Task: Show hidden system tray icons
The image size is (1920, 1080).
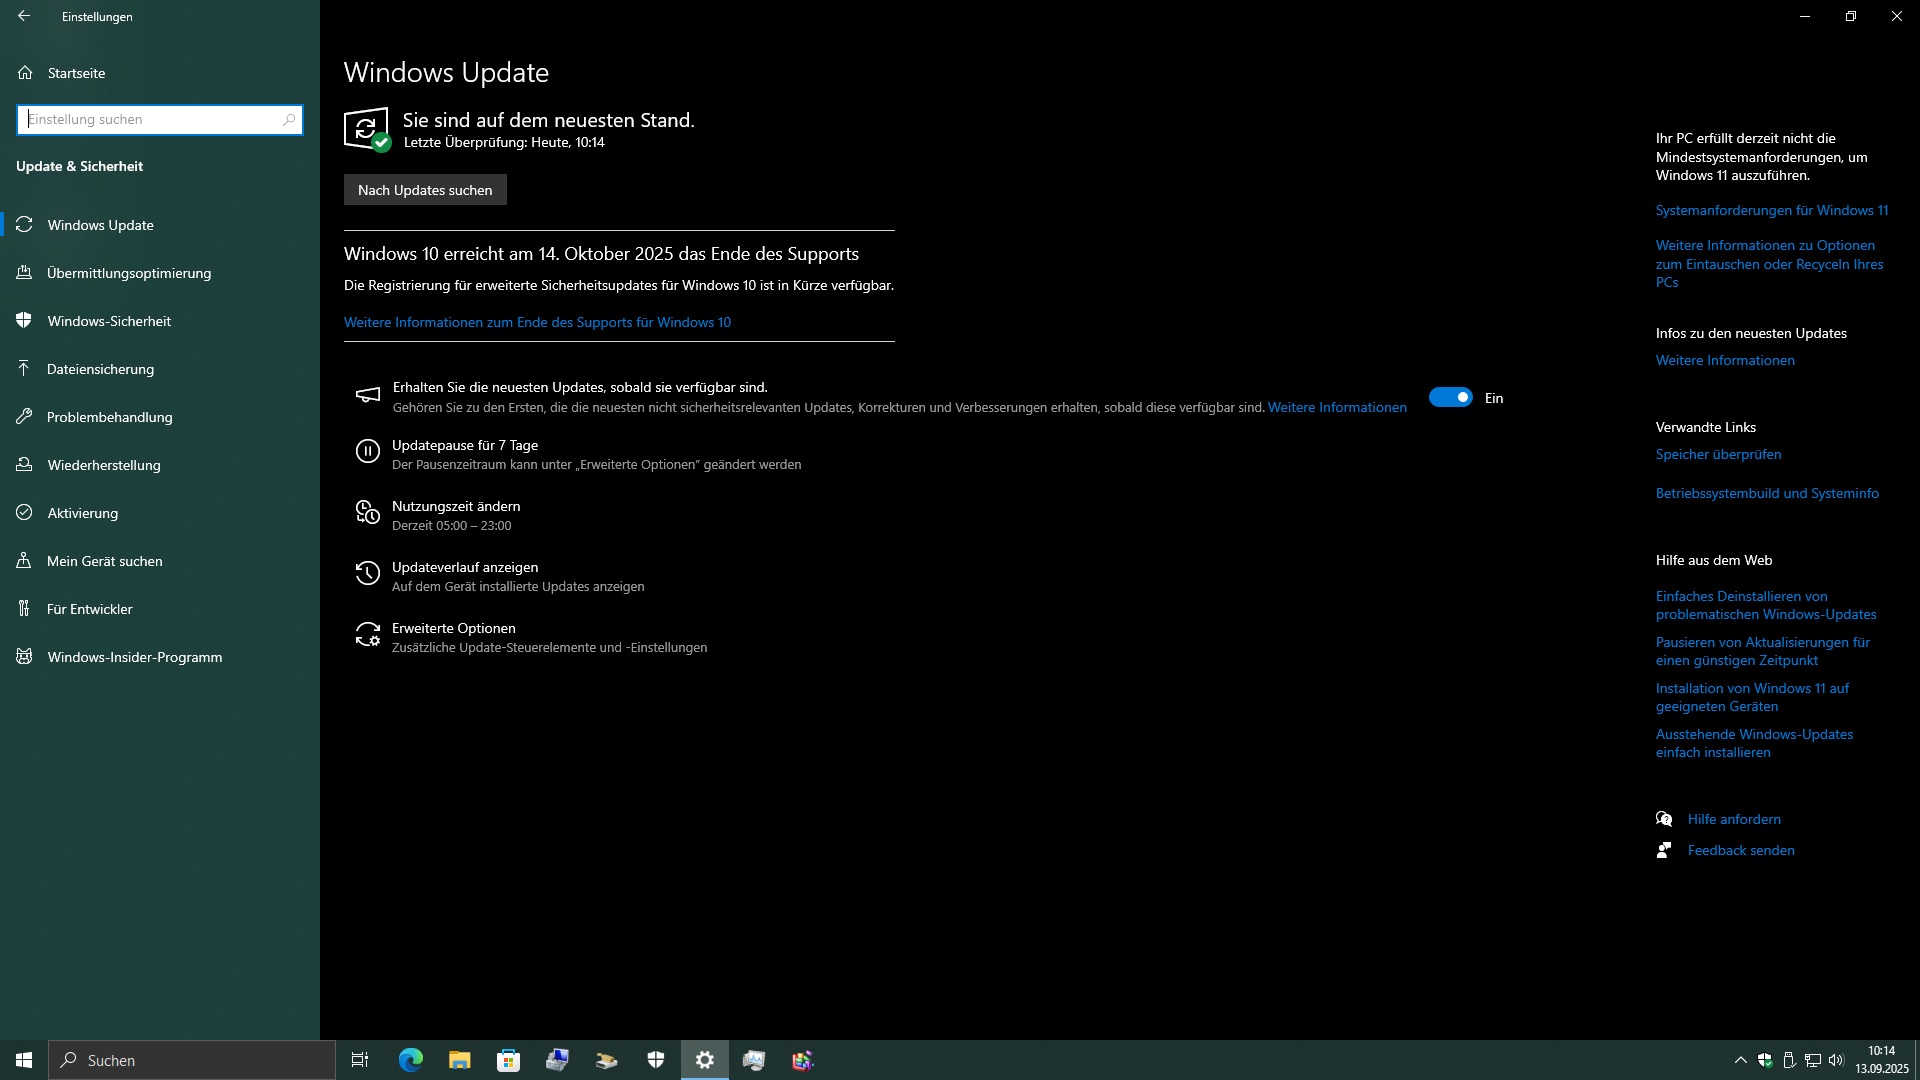Action: (1740, 1060)
